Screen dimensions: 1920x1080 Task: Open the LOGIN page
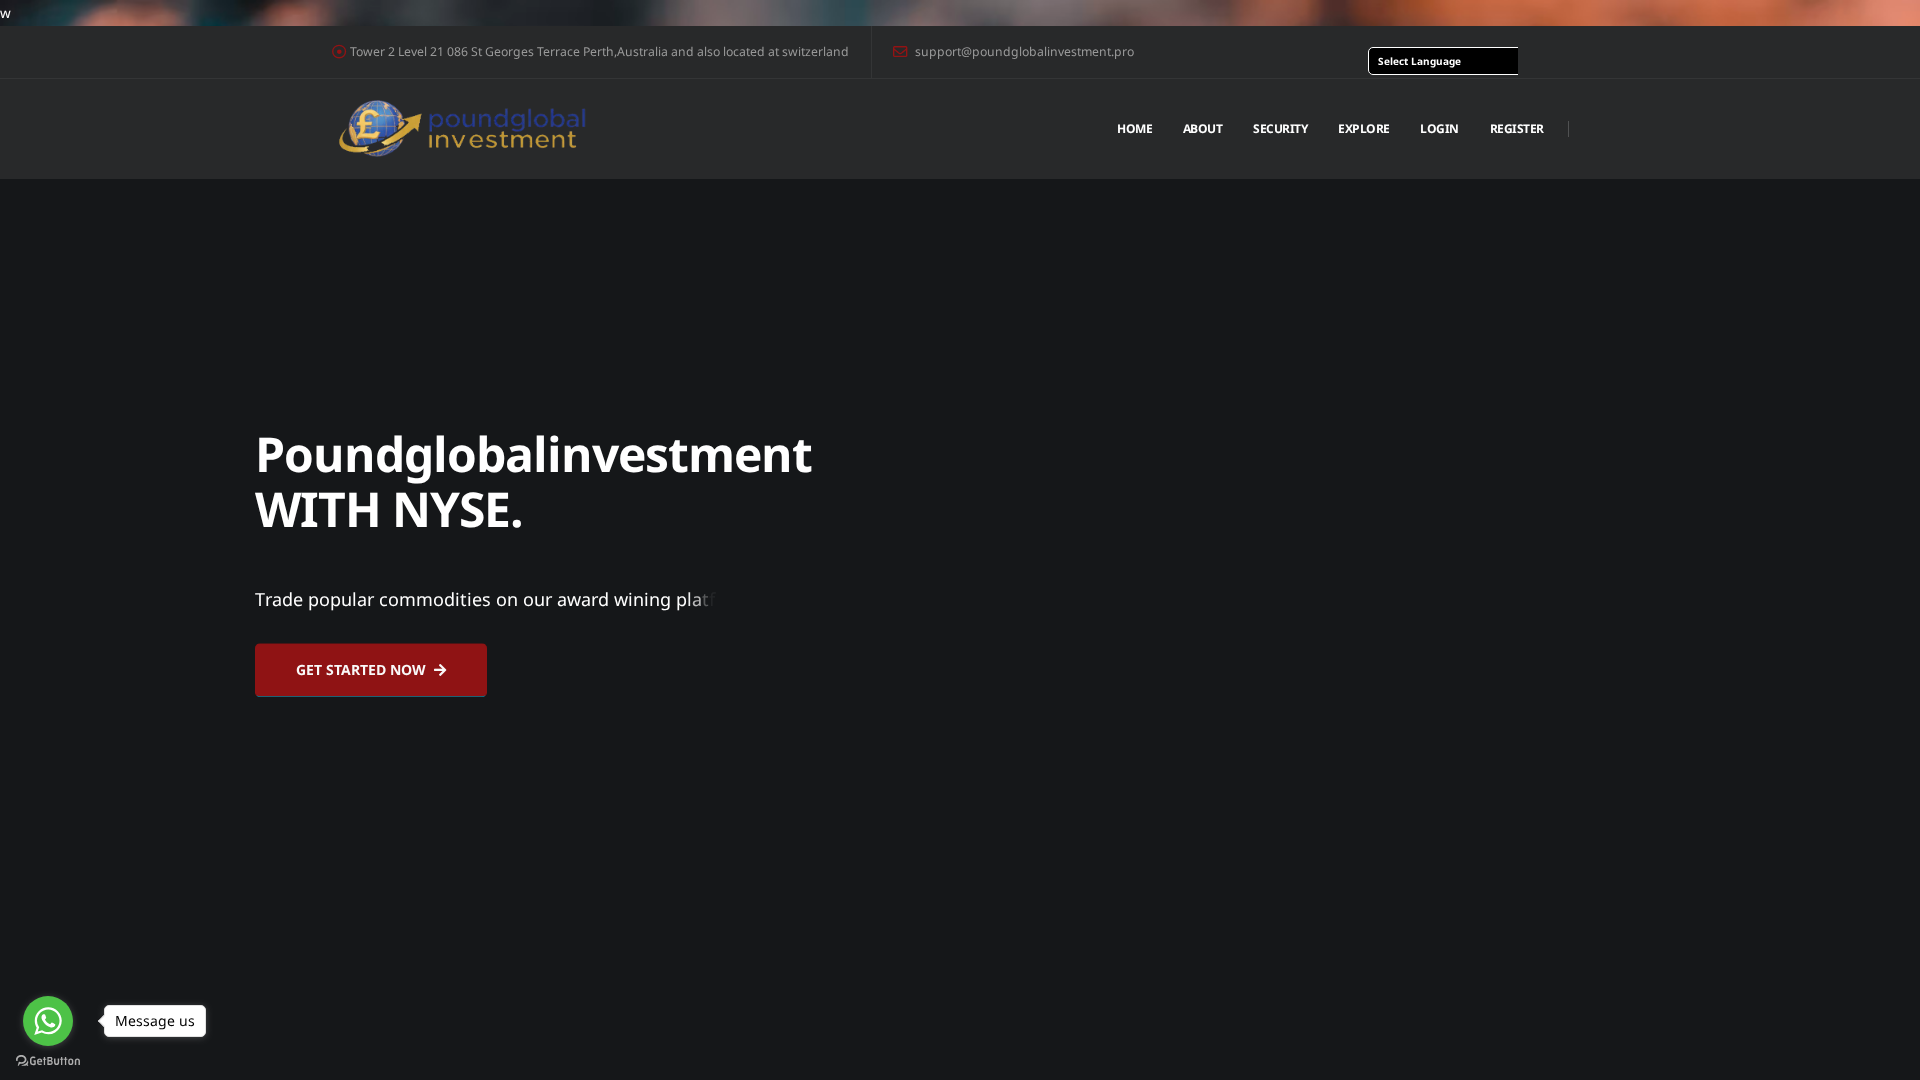[x=1439, y=129]
